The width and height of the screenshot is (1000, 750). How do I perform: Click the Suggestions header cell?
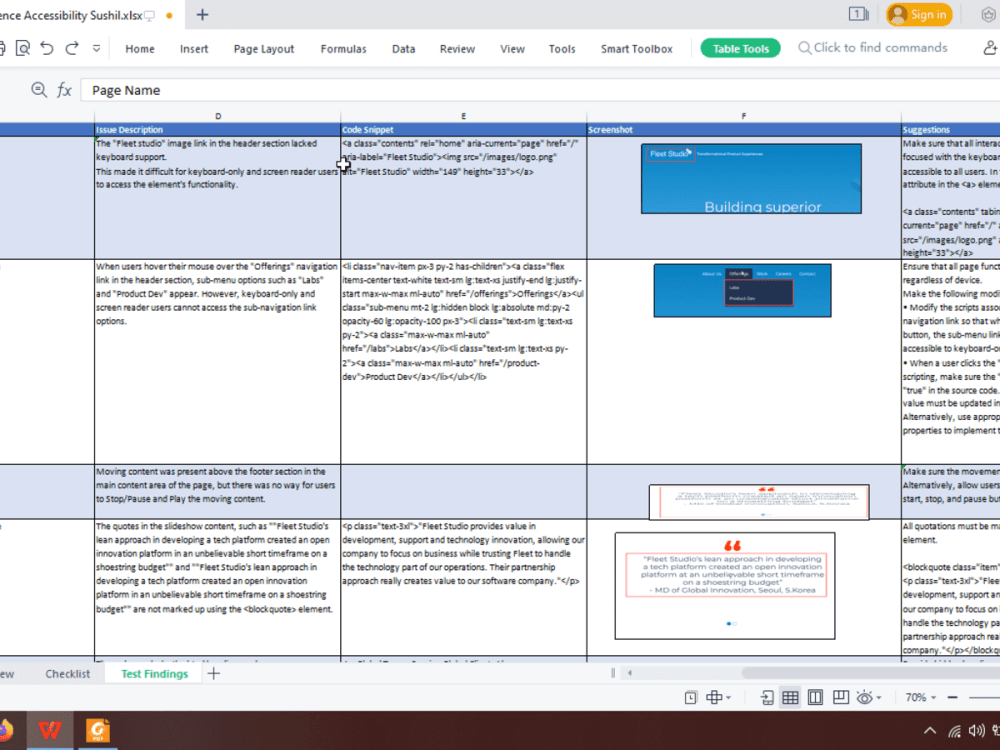tap(950, 129)
